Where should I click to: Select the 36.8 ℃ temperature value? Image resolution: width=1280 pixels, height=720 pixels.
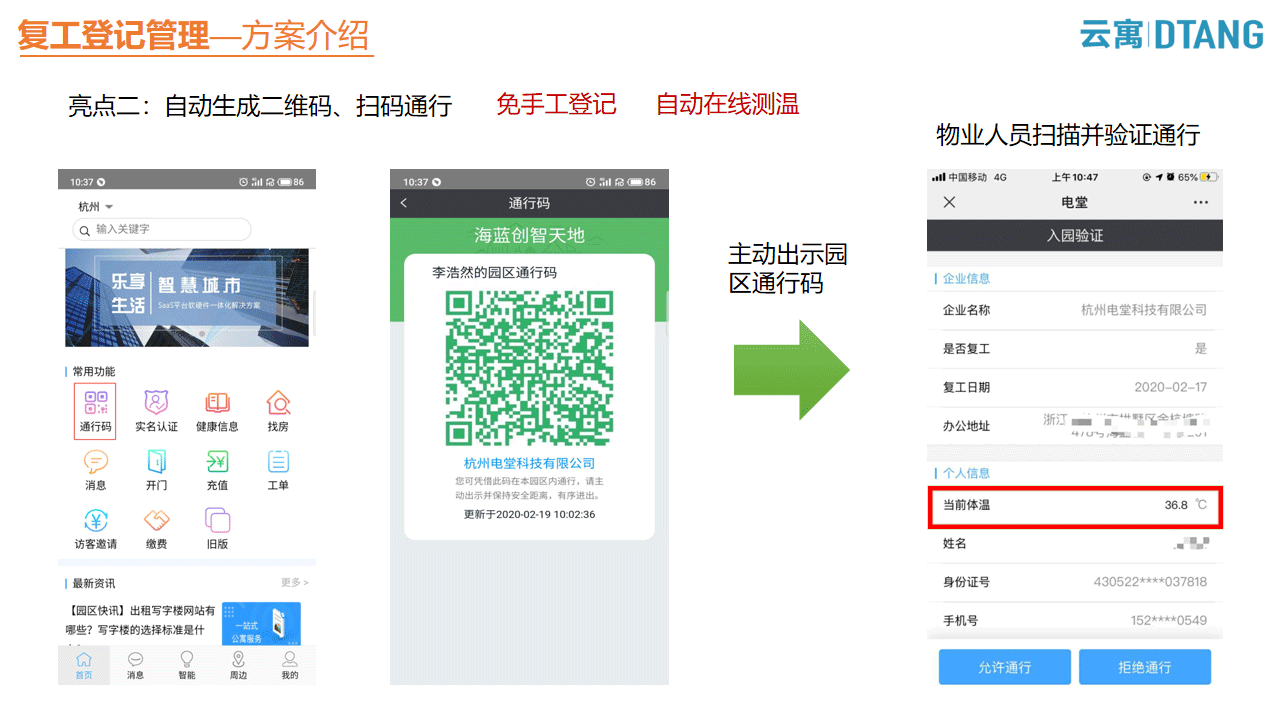1186,505
